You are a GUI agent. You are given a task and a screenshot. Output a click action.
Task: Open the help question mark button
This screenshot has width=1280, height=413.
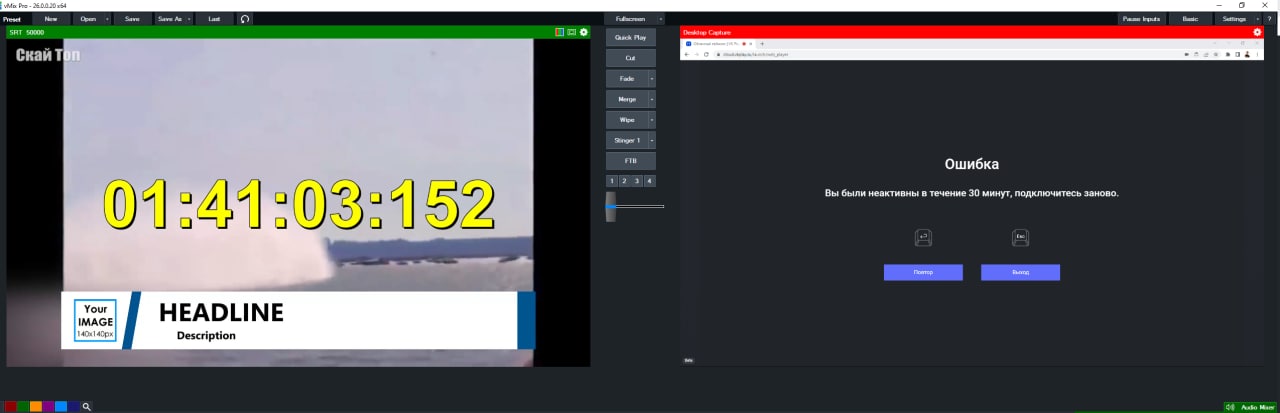1270,18
